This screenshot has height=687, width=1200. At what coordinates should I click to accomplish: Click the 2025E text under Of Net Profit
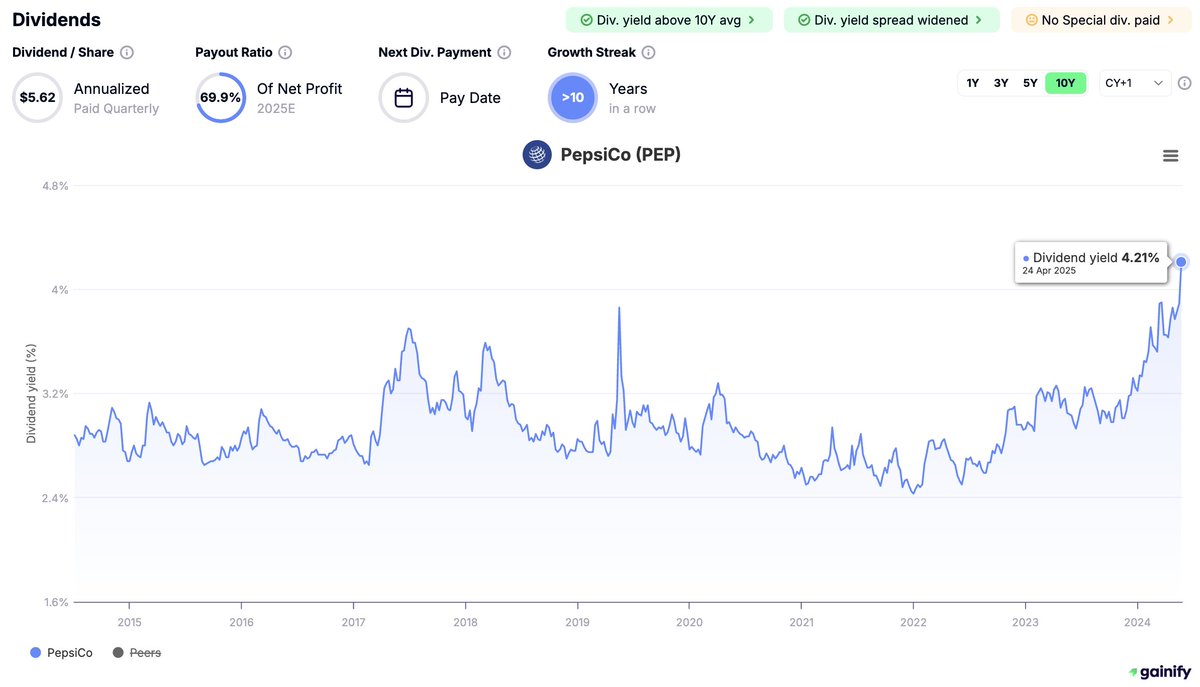[x=276, y=108]
